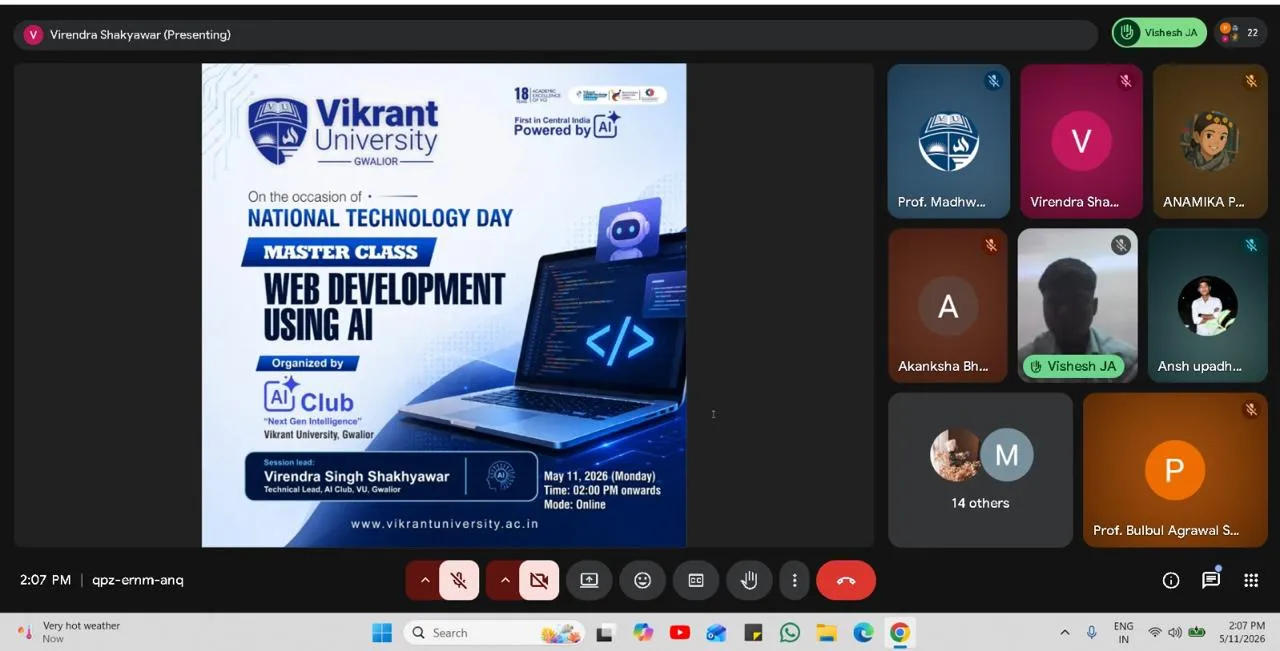Select the 14 others participant tile
Viewport: 1280px width, 651px height.
[980, 470]
